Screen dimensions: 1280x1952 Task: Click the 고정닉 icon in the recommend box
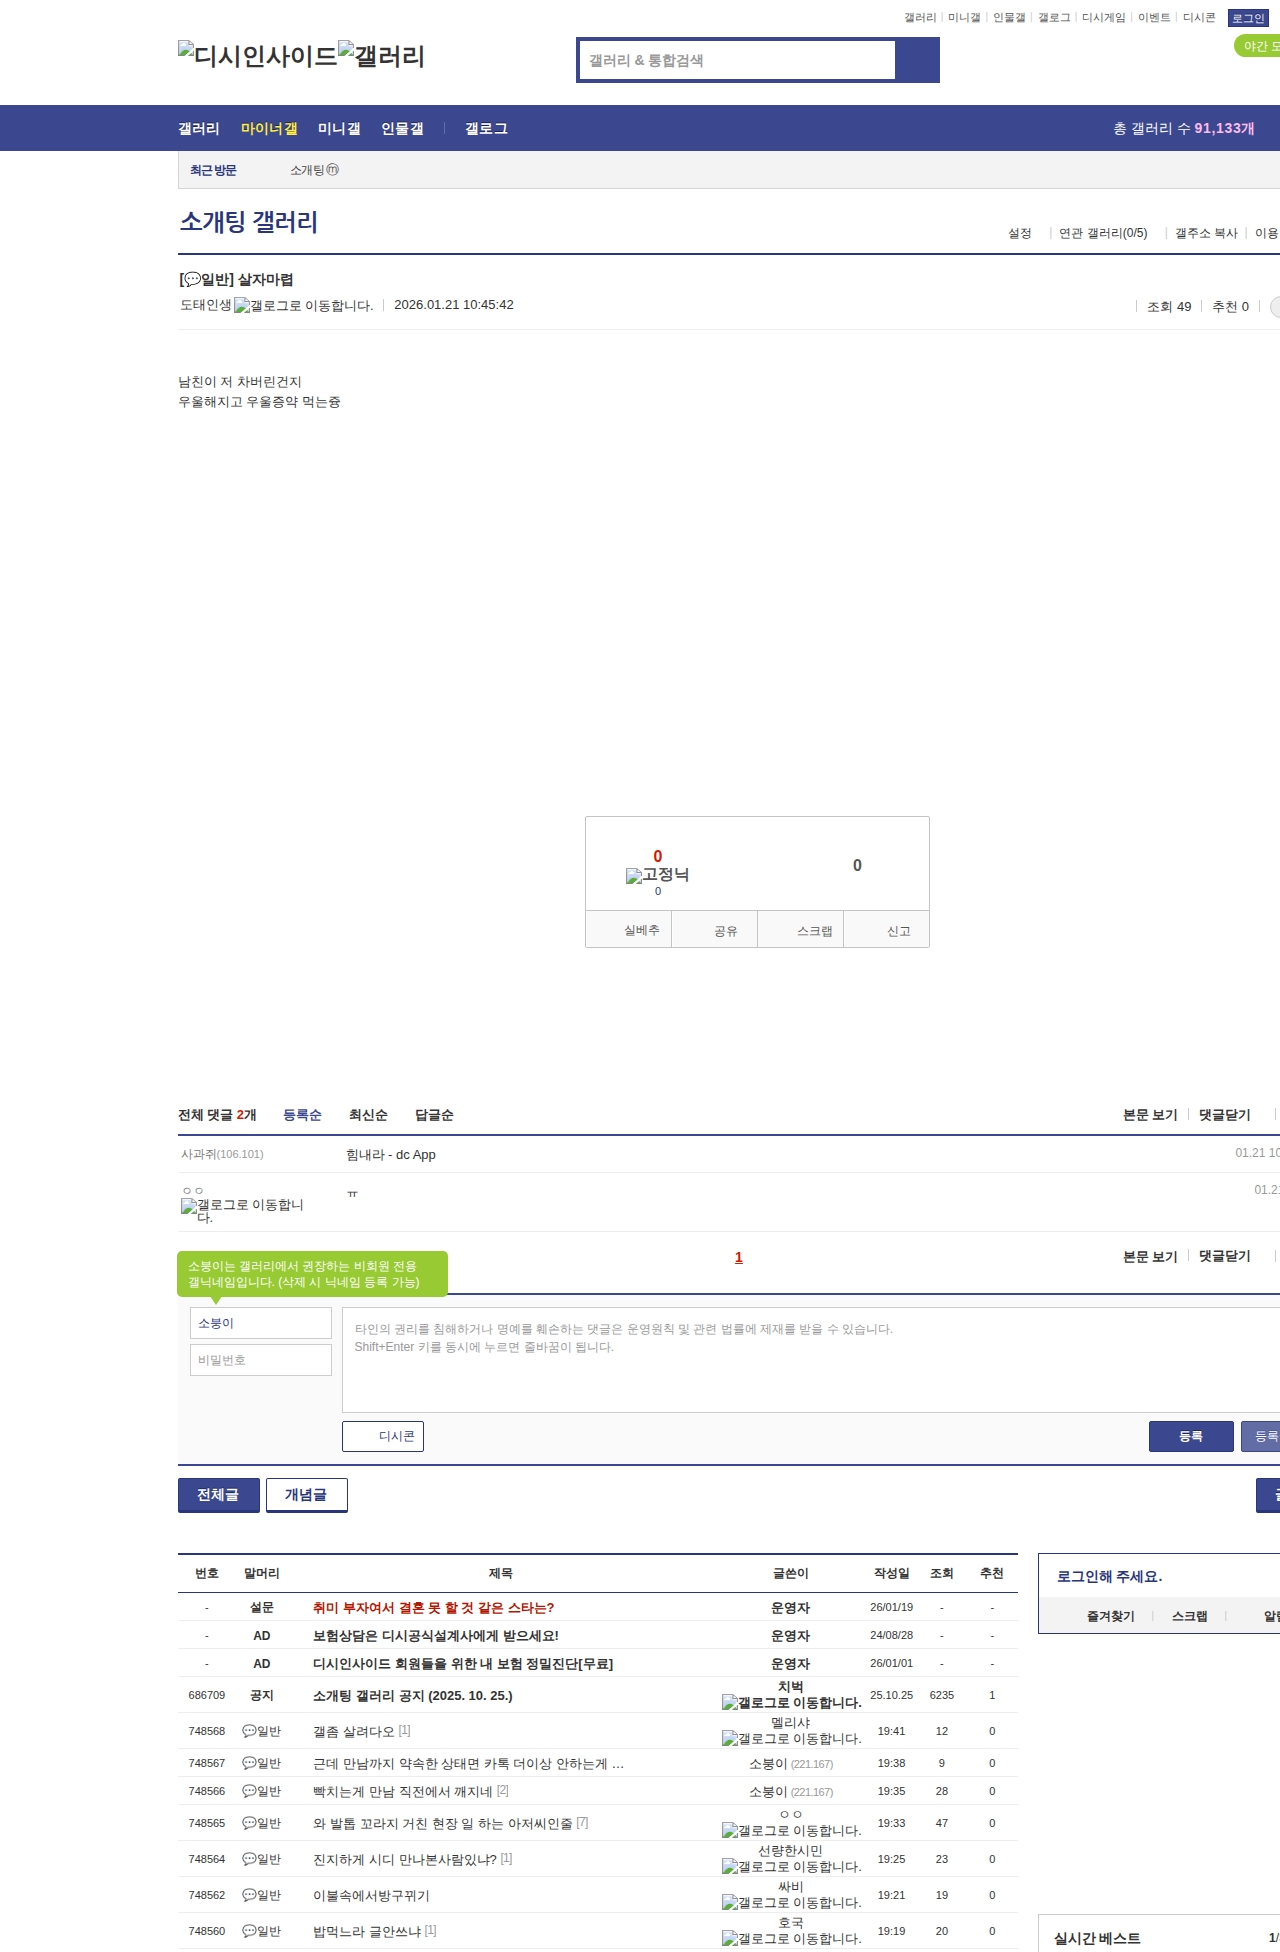(657, 875)
